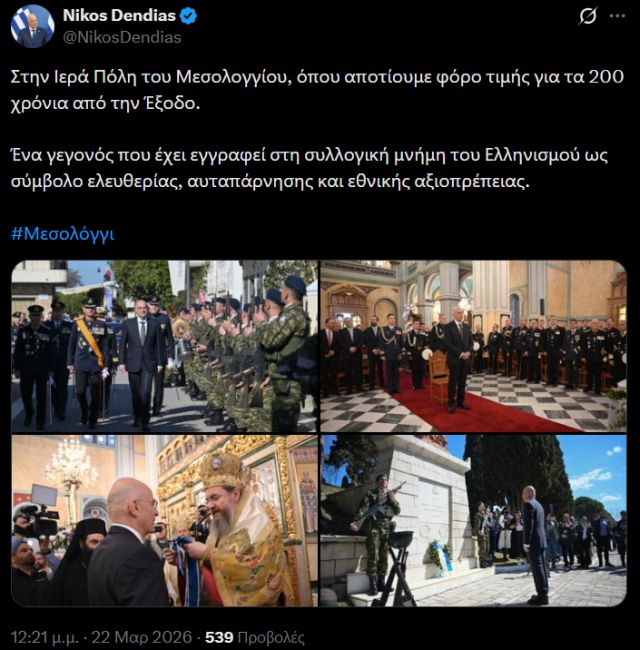
Task: Open the military honor guard parade photo
Action: [x=165, y=346]
